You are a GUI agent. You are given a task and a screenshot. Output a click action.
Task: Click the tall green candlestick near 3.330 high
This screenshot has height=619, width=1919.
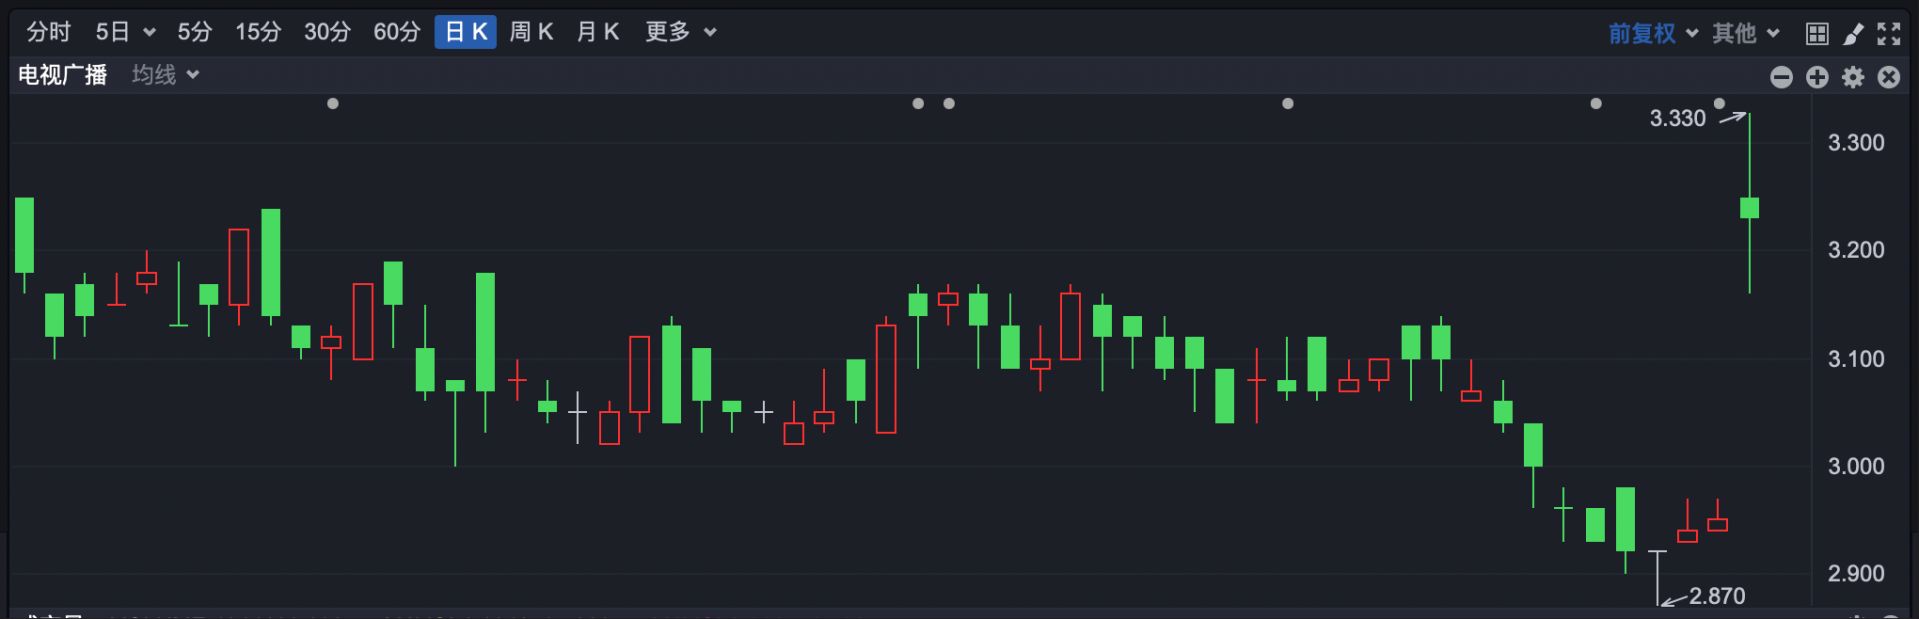(x=1749, y=207)
